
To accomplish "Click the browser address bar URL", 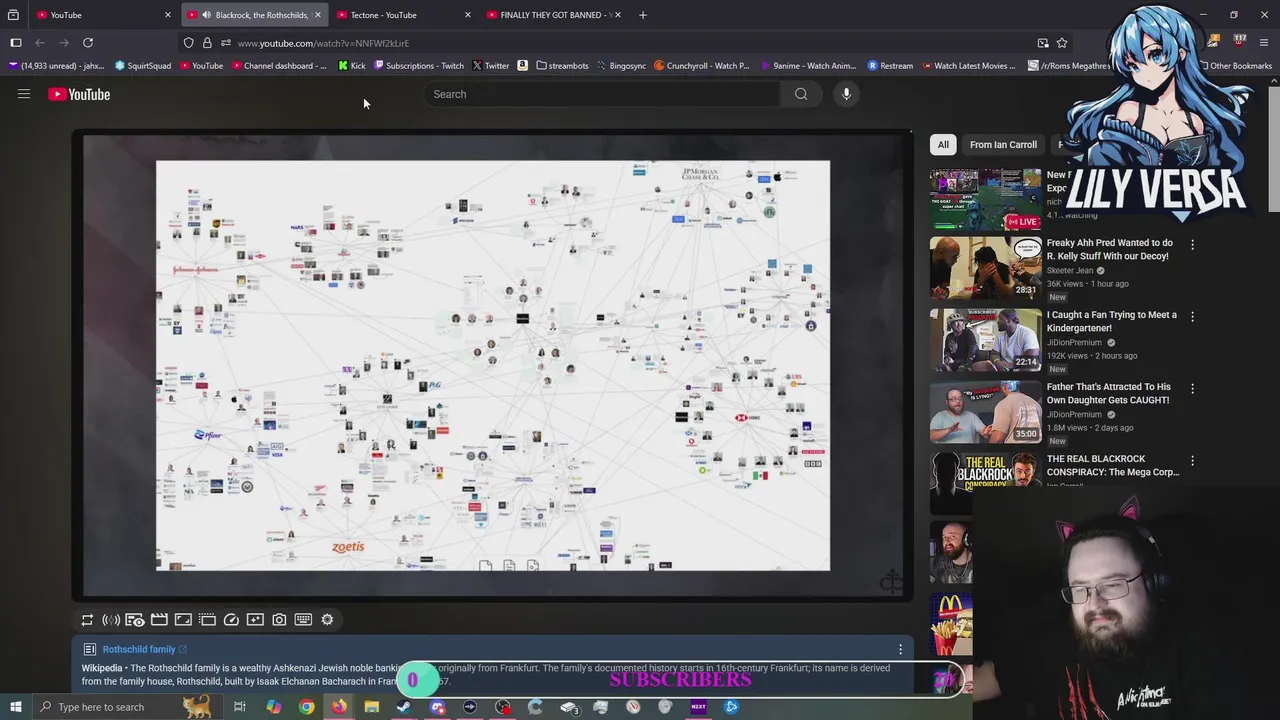I will 323,43.
